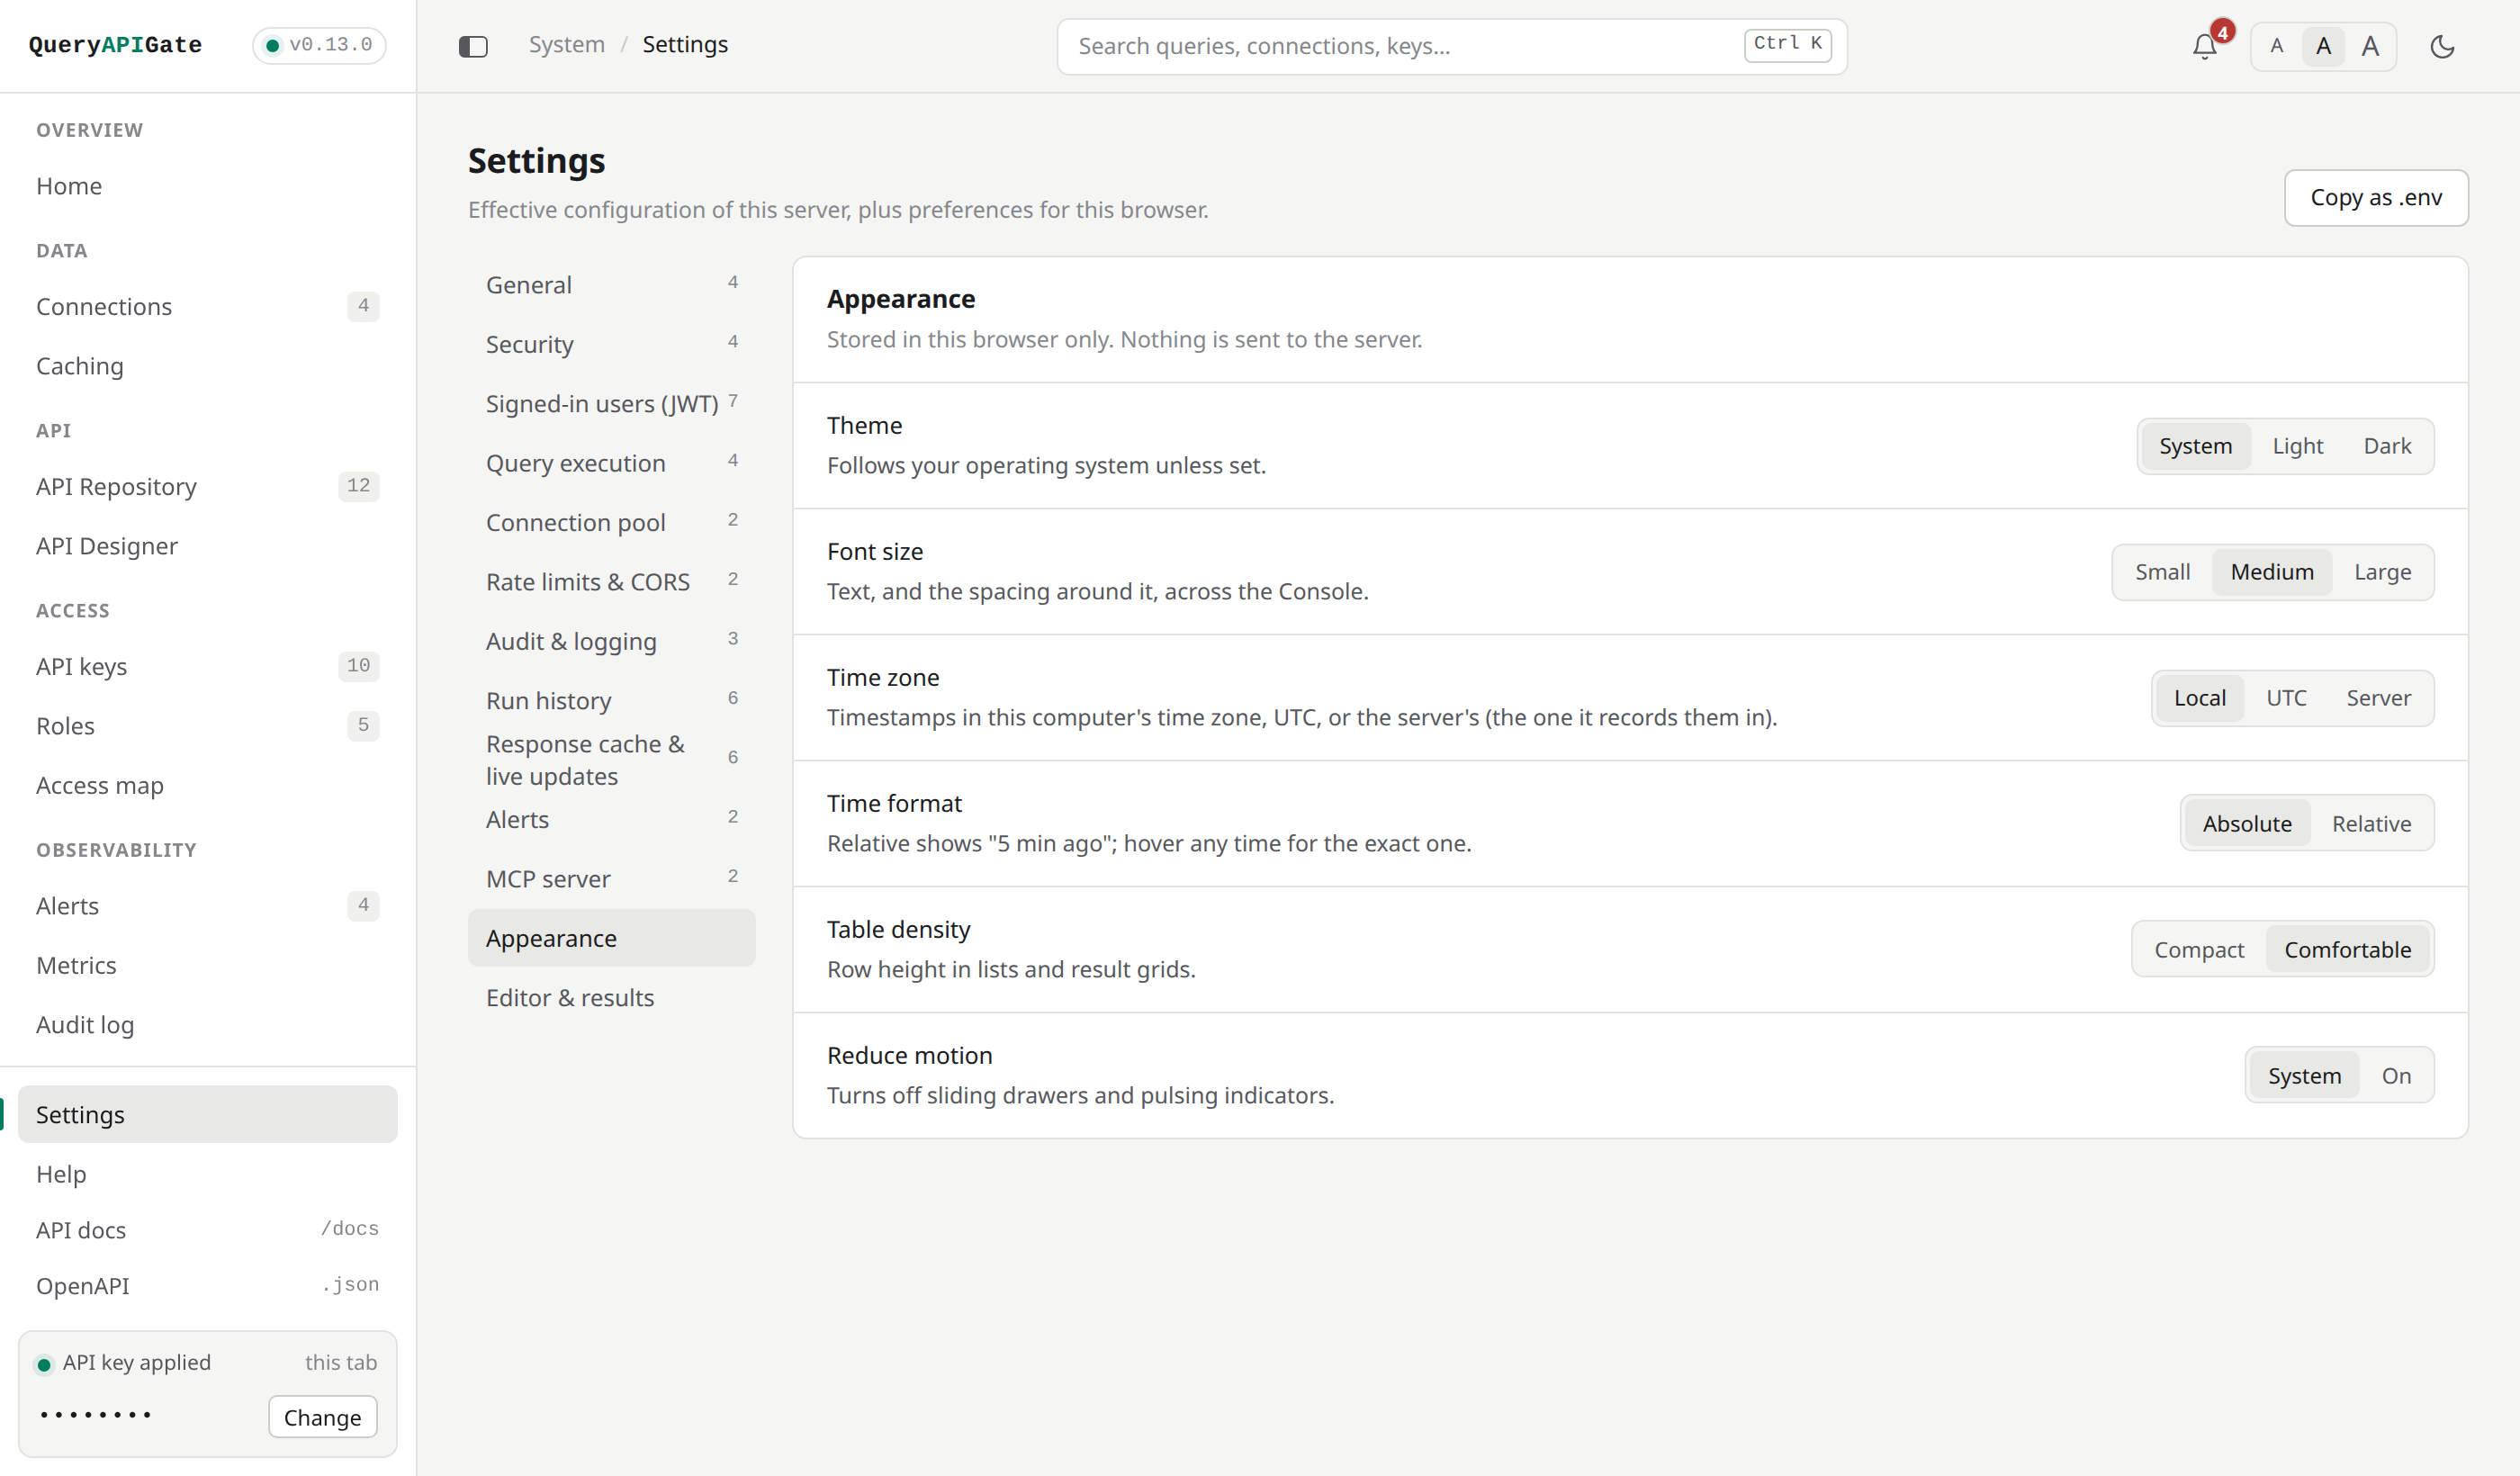Switch time zone to Server
Viewport: 2520px width, 1476px height.
(2378, 698)
